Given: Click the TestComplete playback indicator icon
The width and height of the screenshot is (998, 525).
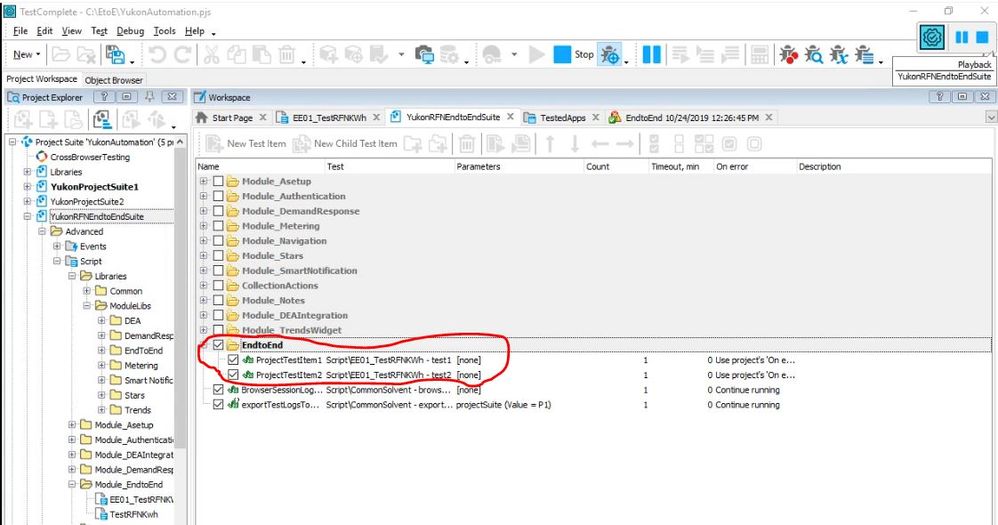Looking at the screenshot, I should 932,37.
